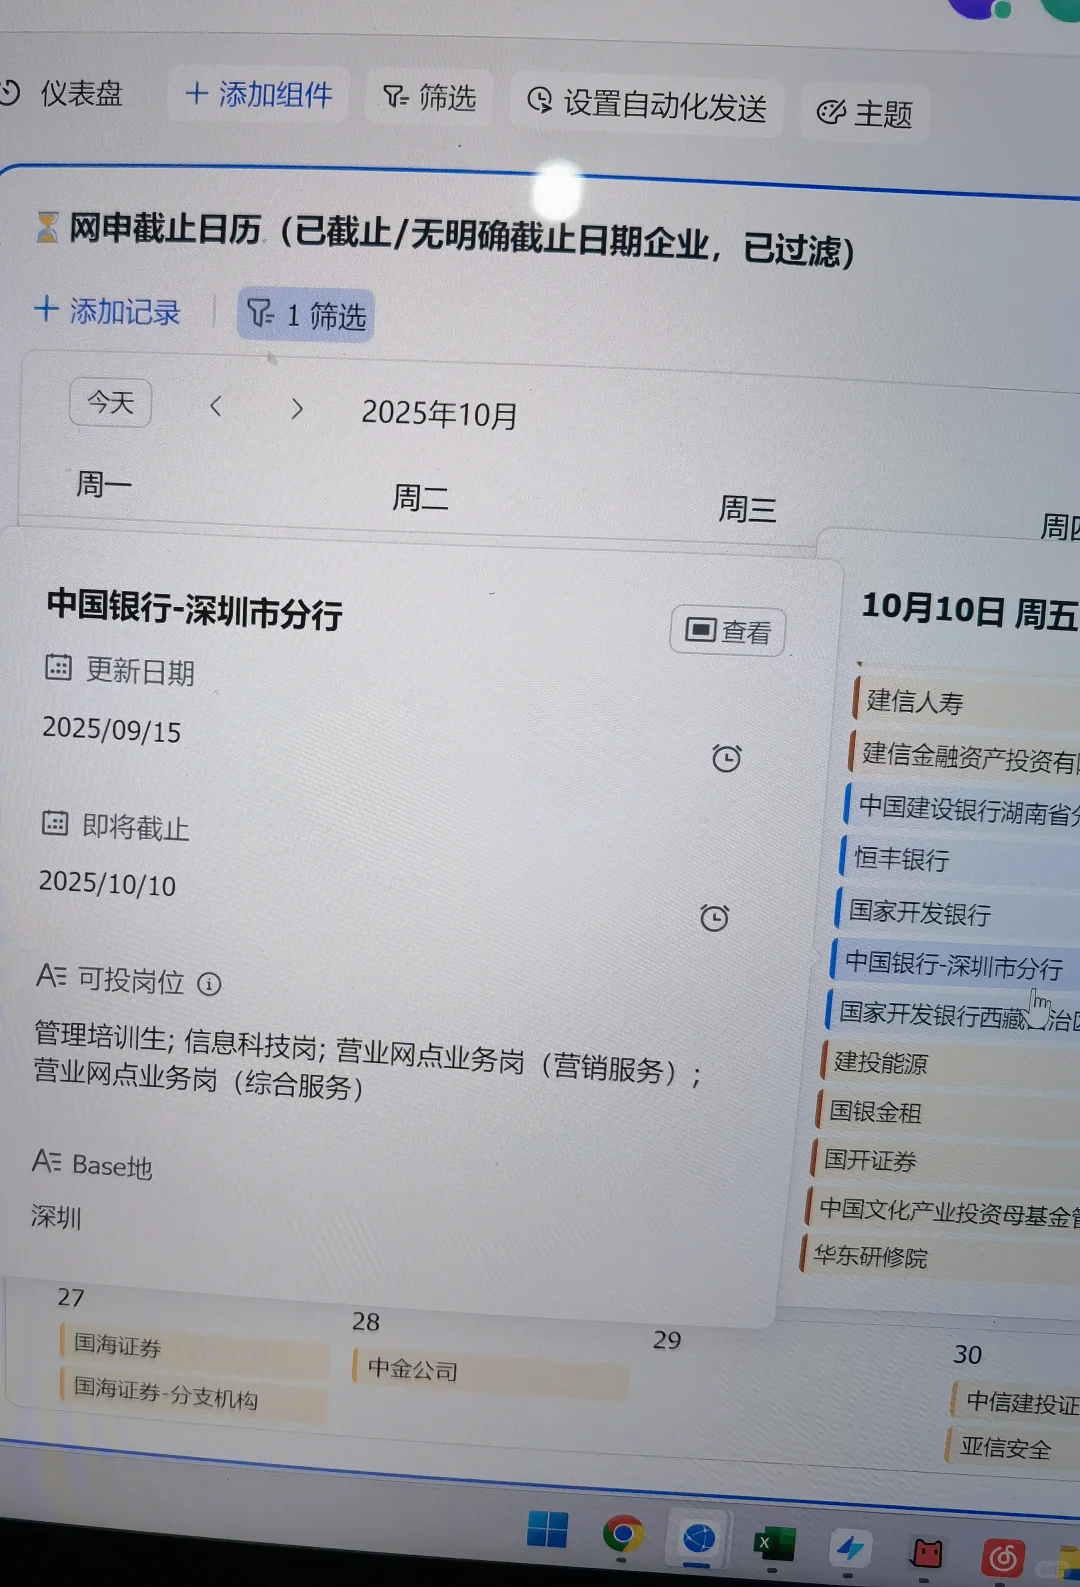Select the 华东研修院 entry
The image size is (1080, 1587).
pyautogui.click(x=939, y=1258)
